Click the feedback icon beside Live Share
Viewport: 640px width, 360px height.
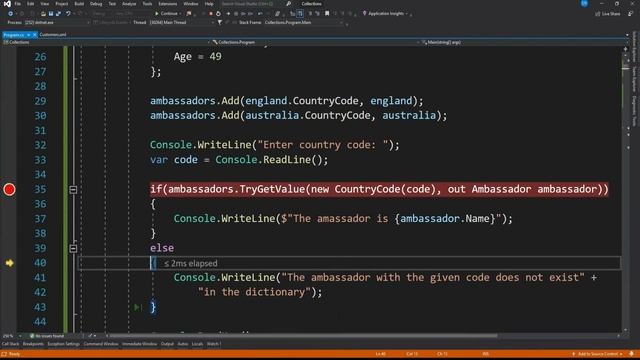pos(631,13)
